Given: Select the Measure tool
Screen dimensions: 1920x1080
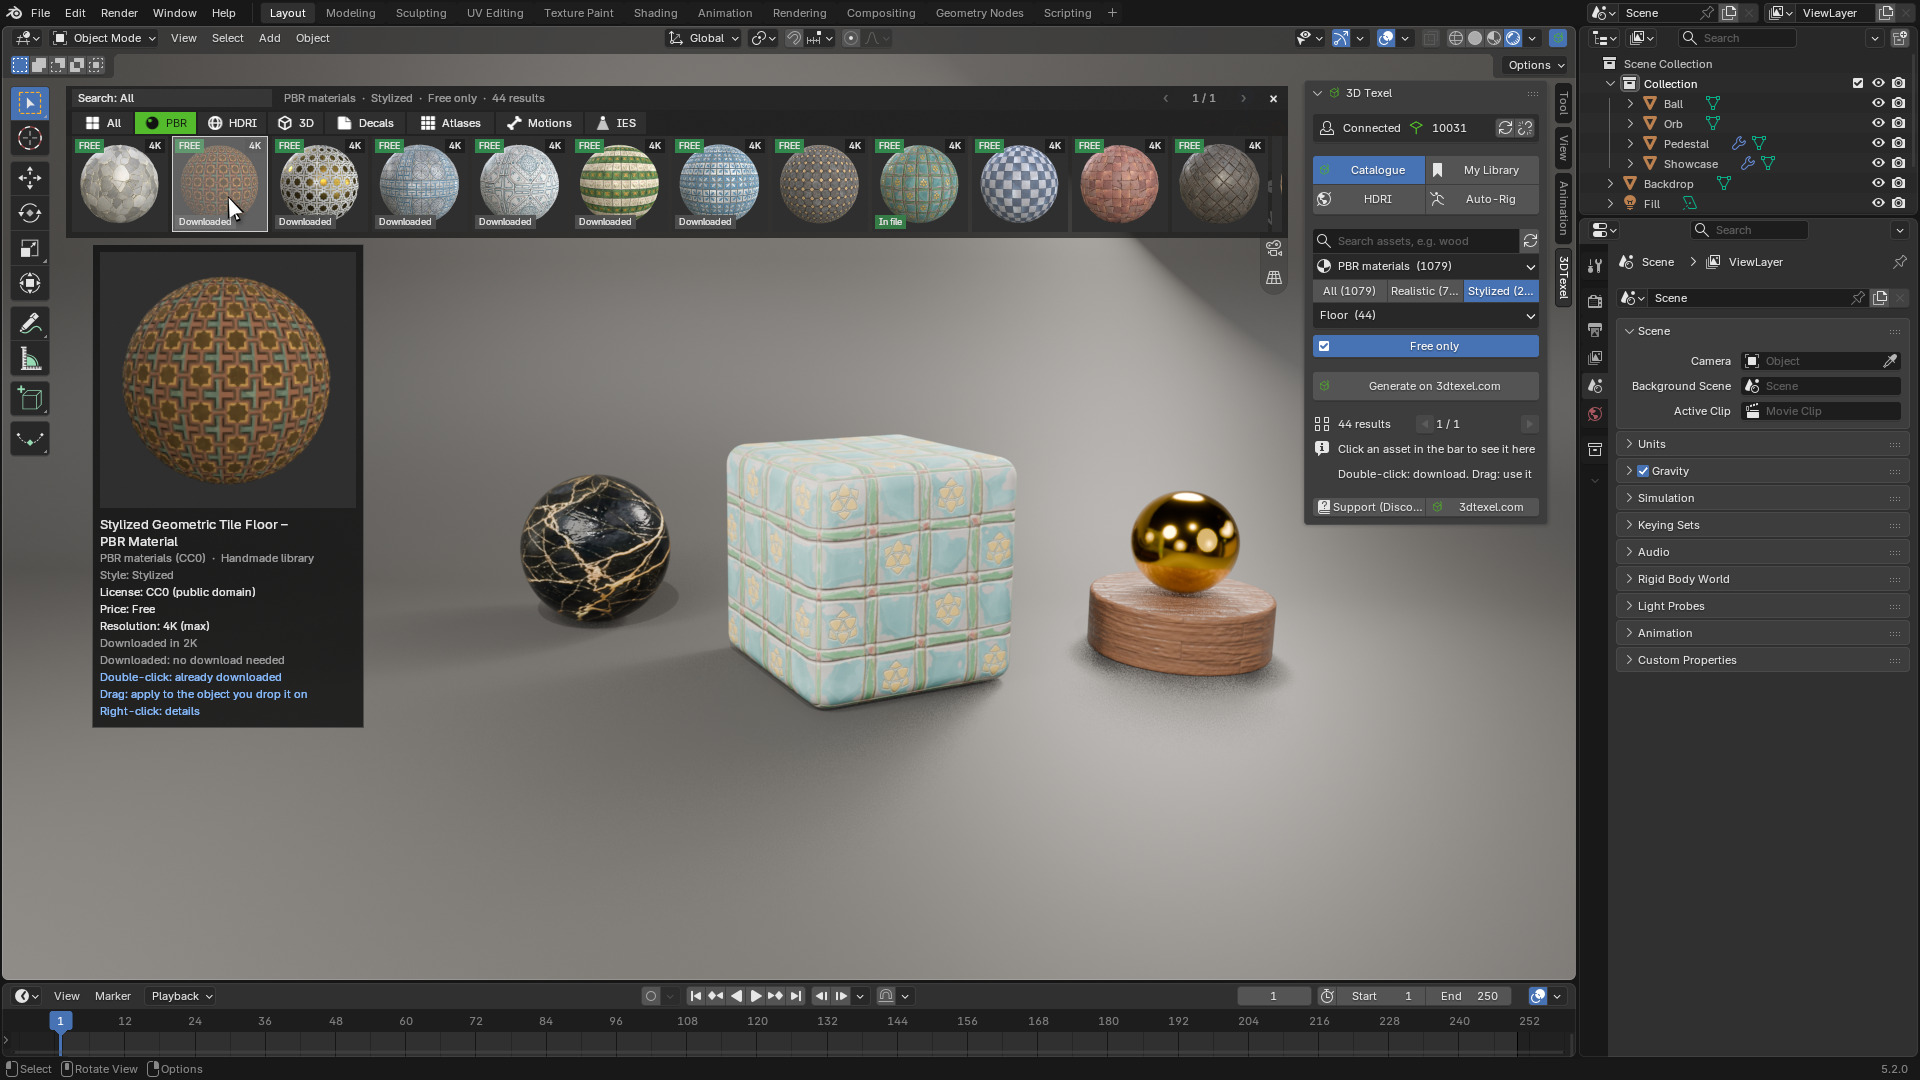Looking at the screenshot, I should 30,359.
